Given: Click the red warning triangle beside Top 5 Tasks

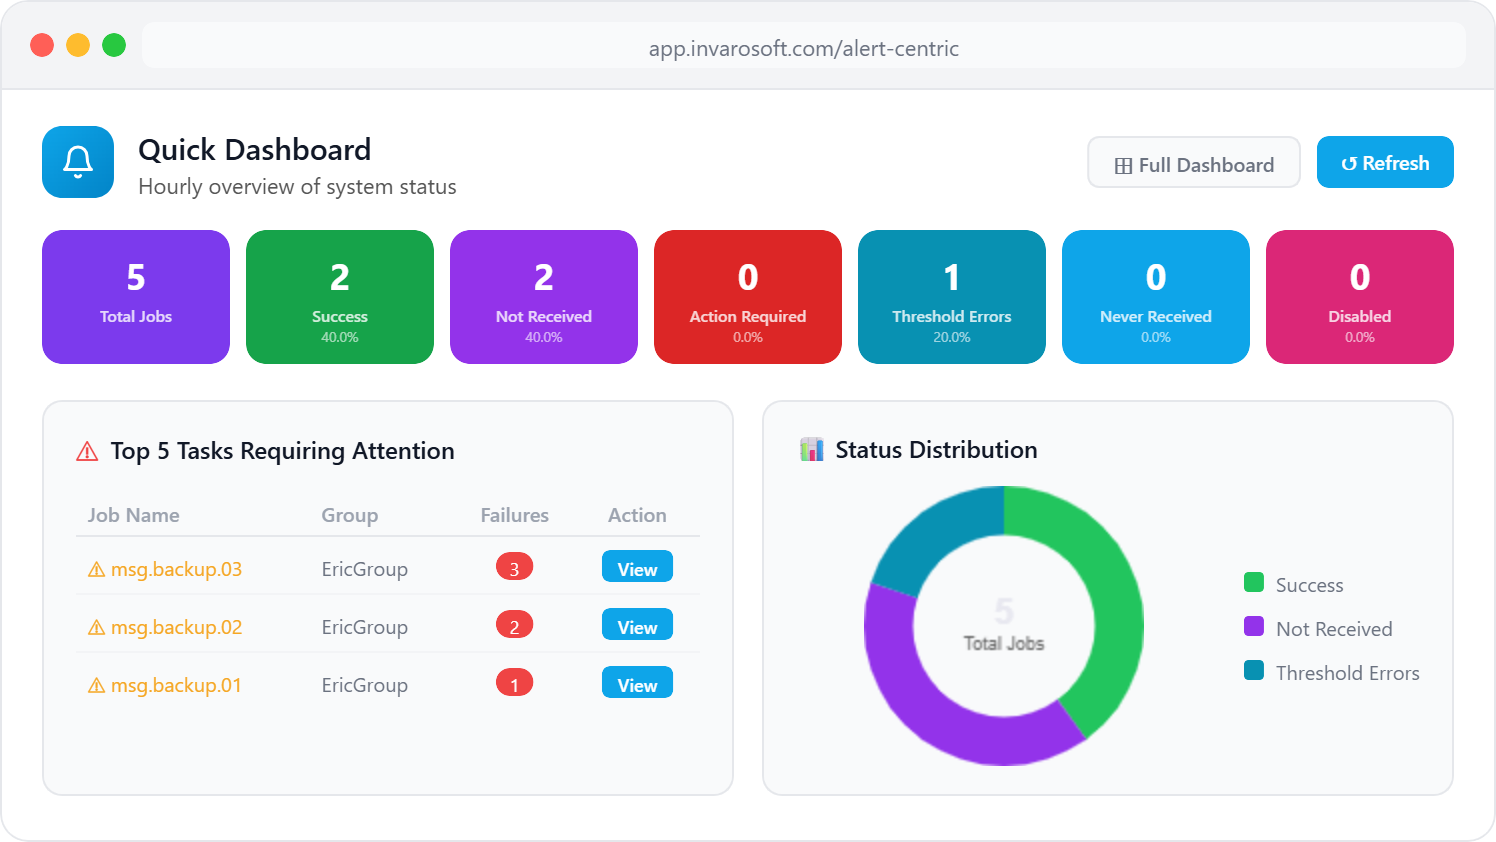Looking at the screenshot, I should tap(87, 452).
